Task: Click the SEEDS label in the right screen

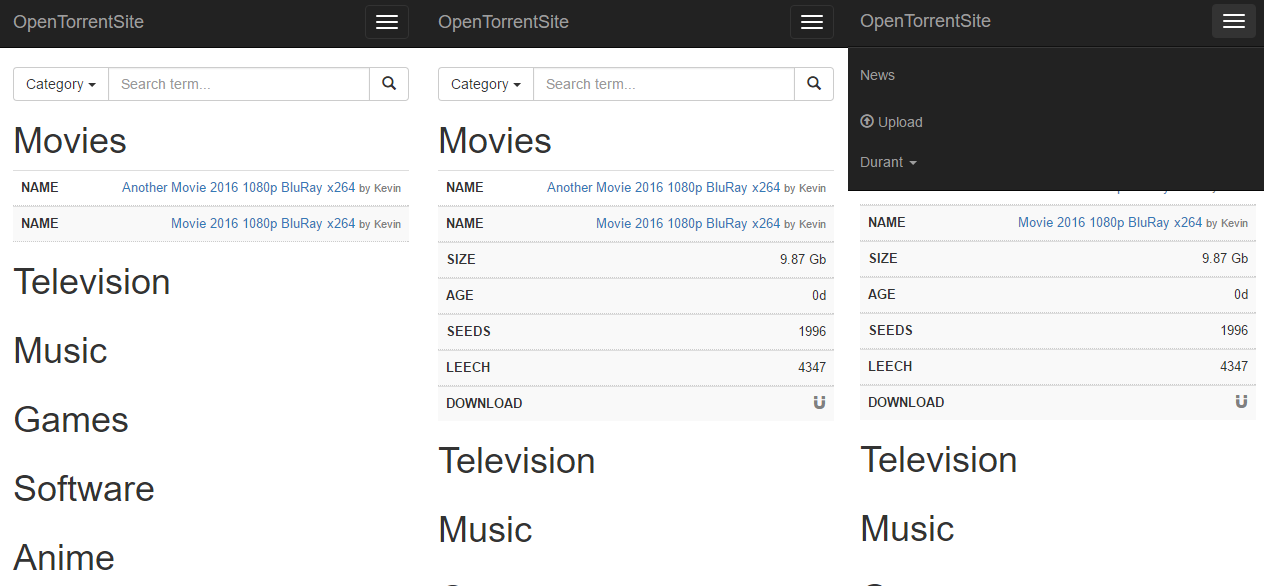Action: pyautogui.click(x=890, y=330)
